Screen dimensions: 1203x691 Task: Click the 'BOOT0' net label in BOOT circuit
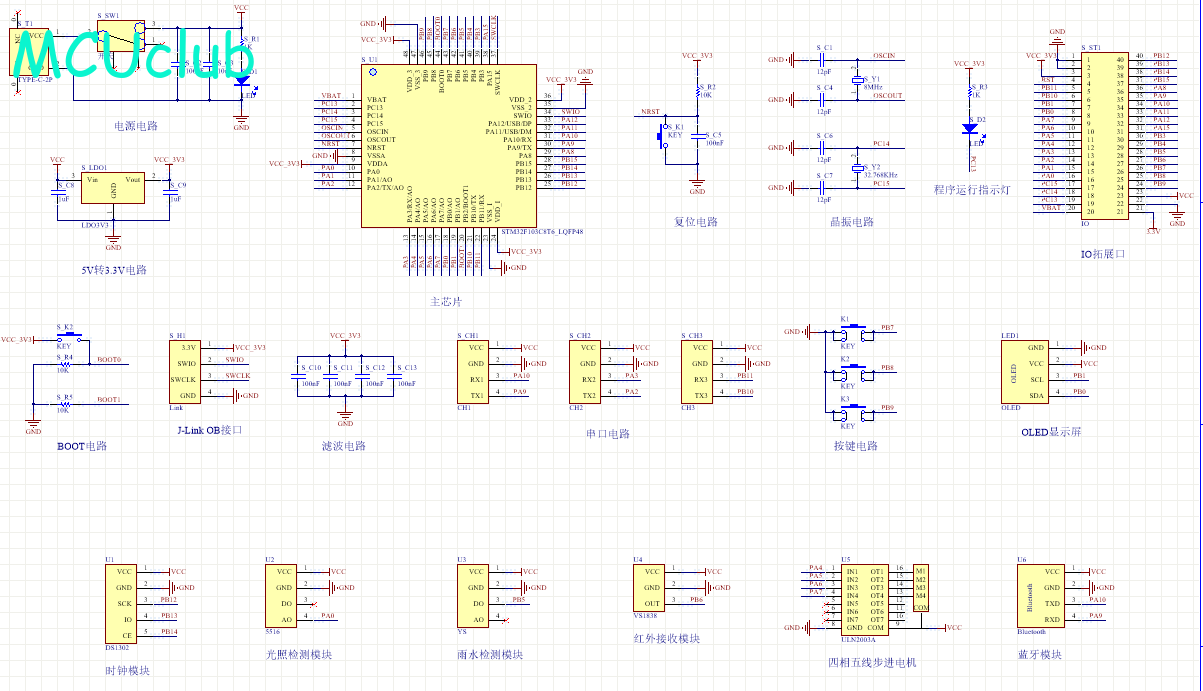[109, 360]
